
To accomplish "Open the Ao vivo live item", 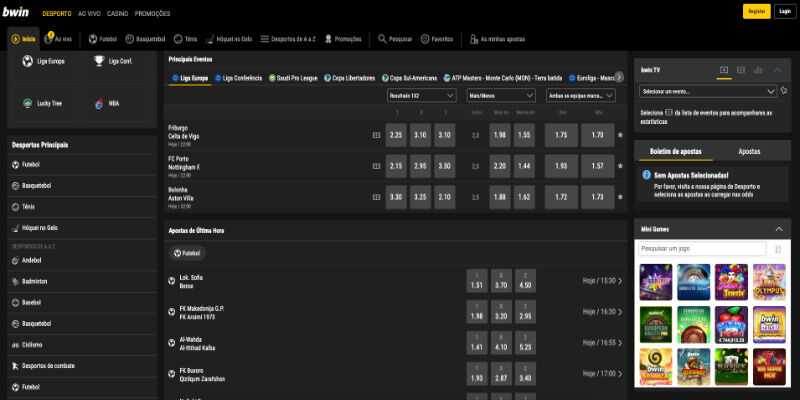I will 58,39.
